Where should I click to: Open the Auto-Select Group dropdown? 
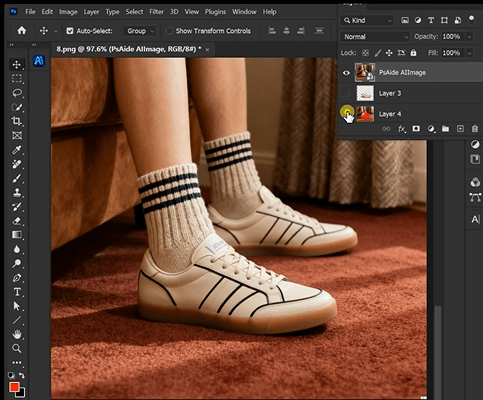(x=140, y=31)
